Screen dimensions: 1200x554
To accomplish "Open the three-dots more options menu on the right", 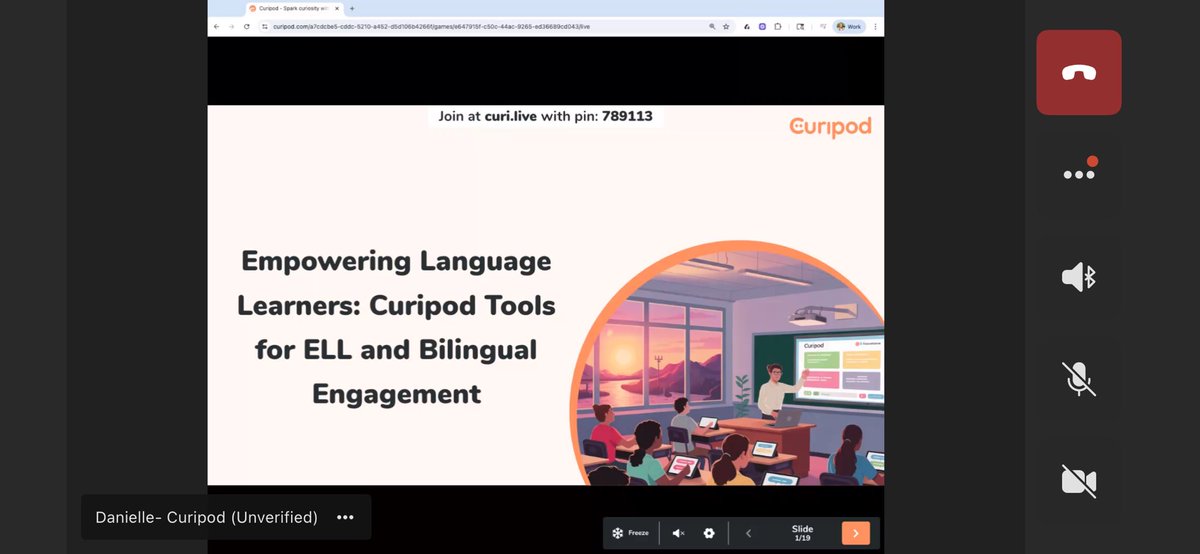I will click(1079, 173).
